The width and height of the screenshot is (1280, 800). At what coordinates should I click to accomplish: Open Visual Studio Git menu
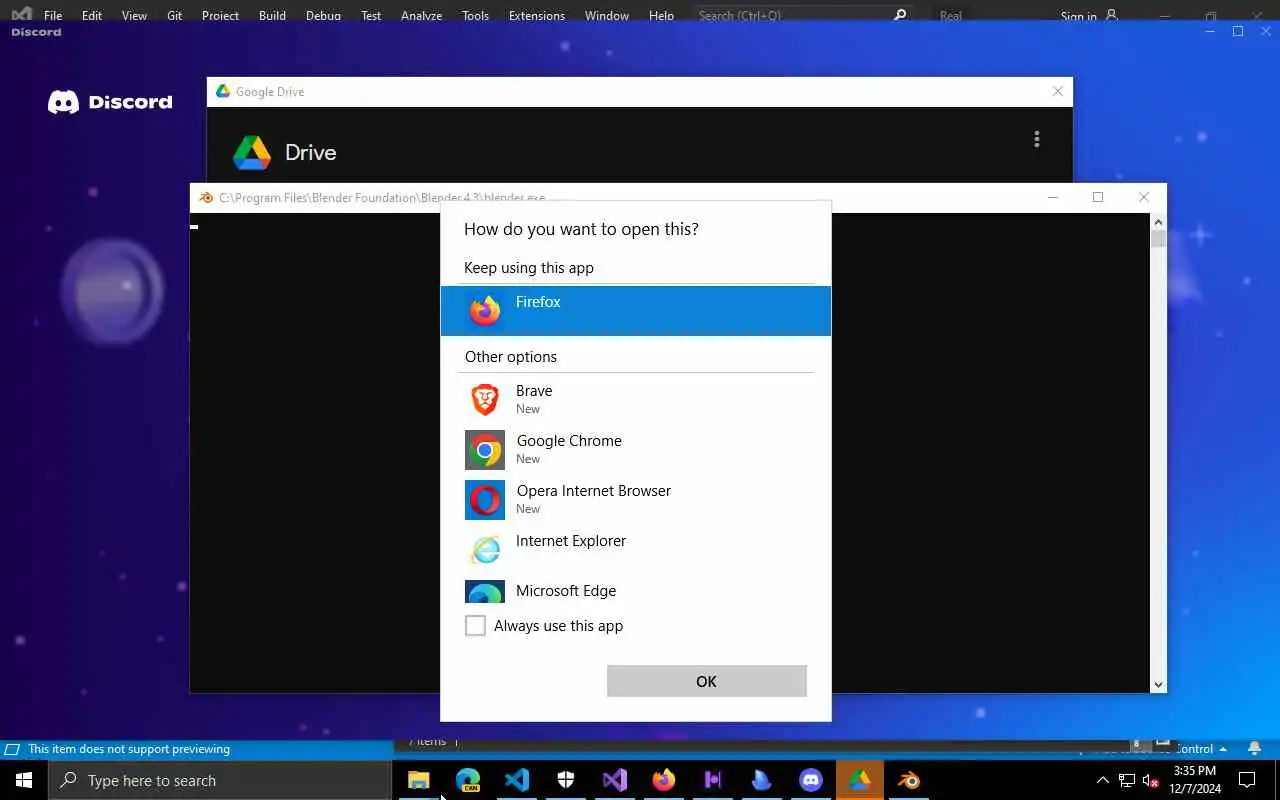click(x=175, y=16)
